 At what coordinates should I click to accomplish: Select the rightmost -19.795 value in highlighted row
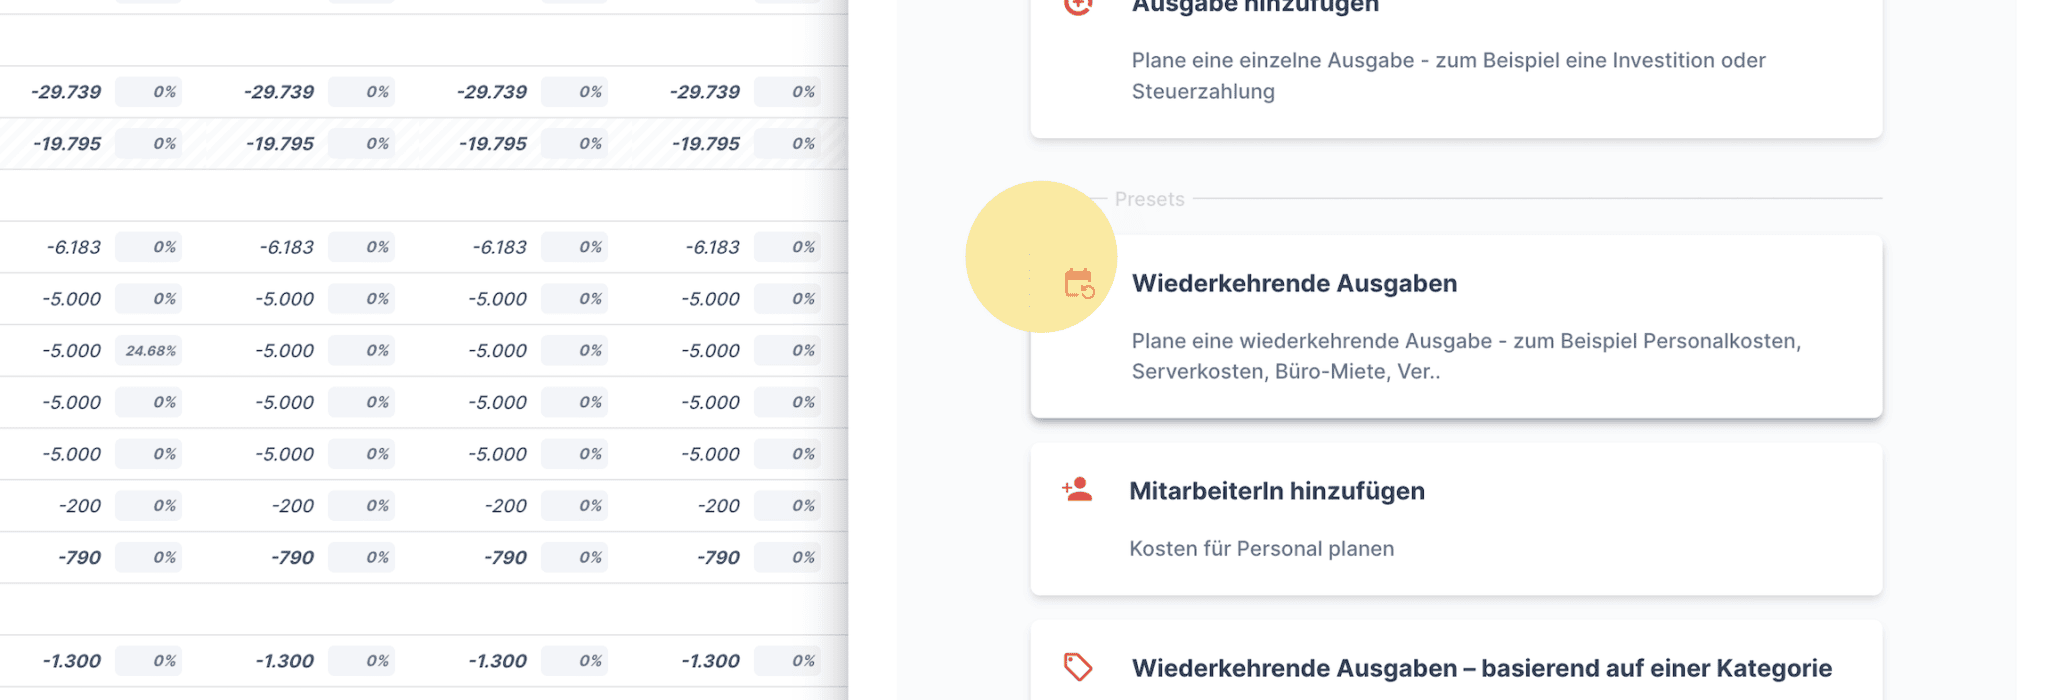pyautogui.click(x=706, y=144)
